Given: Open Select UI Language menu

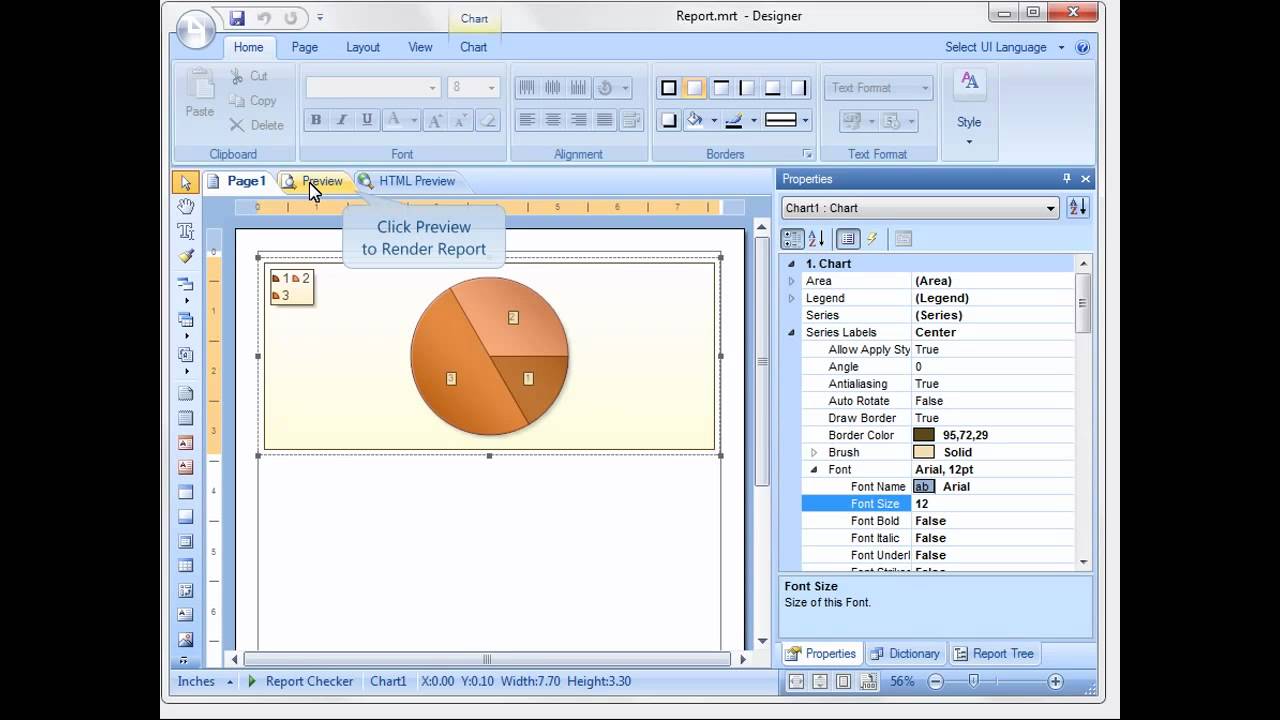Looking at the screenshot, I should point(1004,47).
